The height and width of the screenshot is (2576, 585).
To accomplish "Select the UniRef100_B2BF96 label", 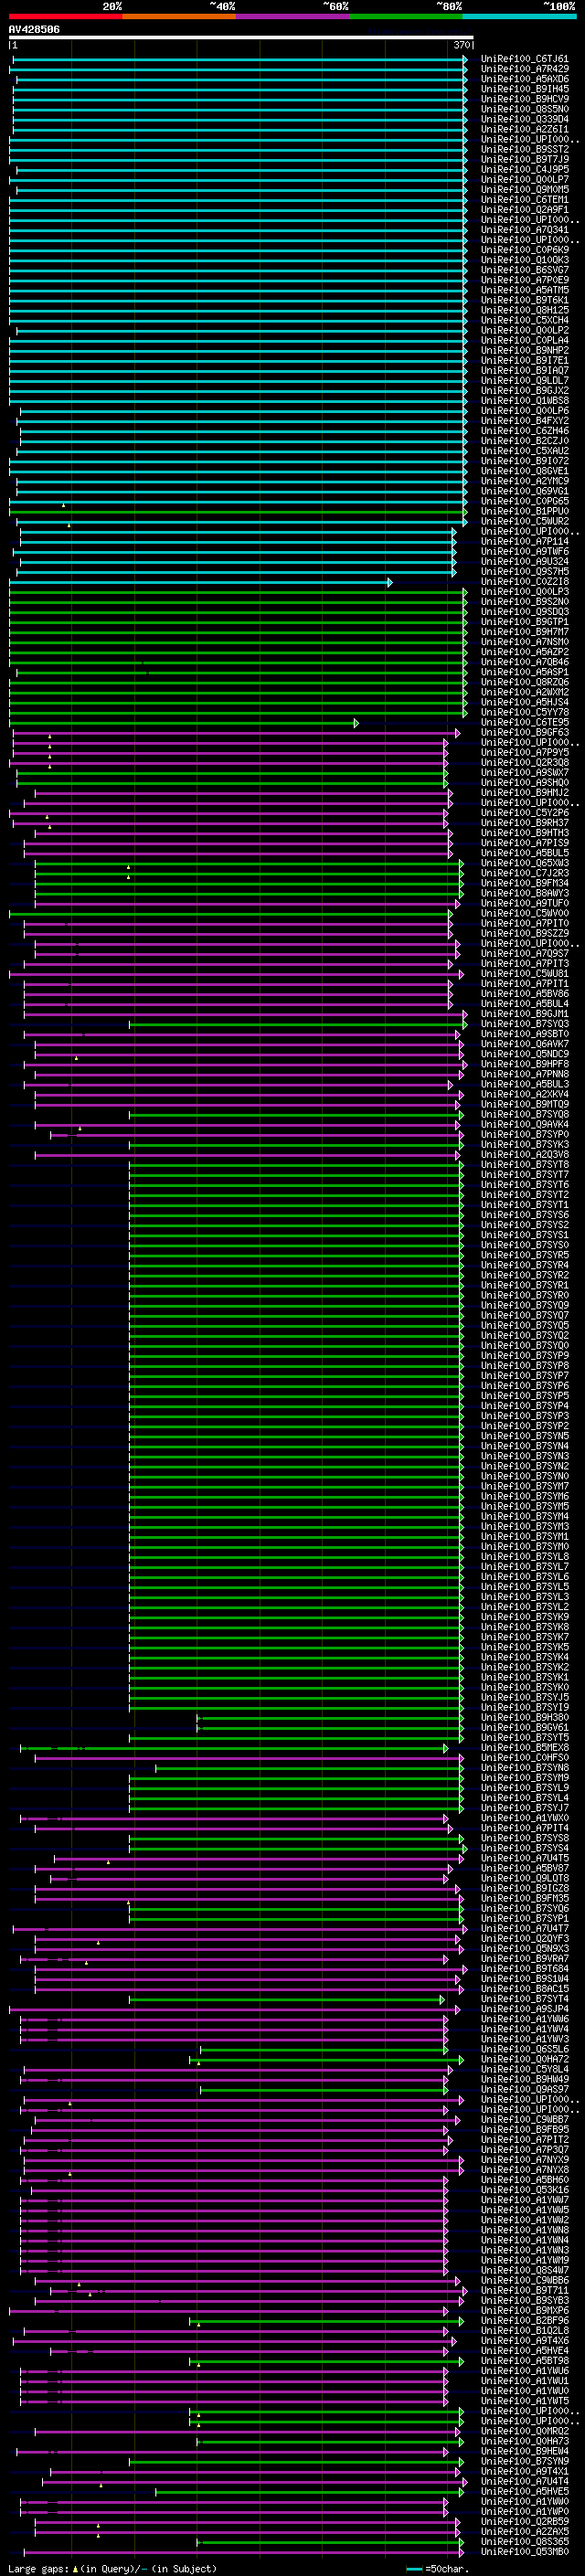I will tap(525, 2321).
